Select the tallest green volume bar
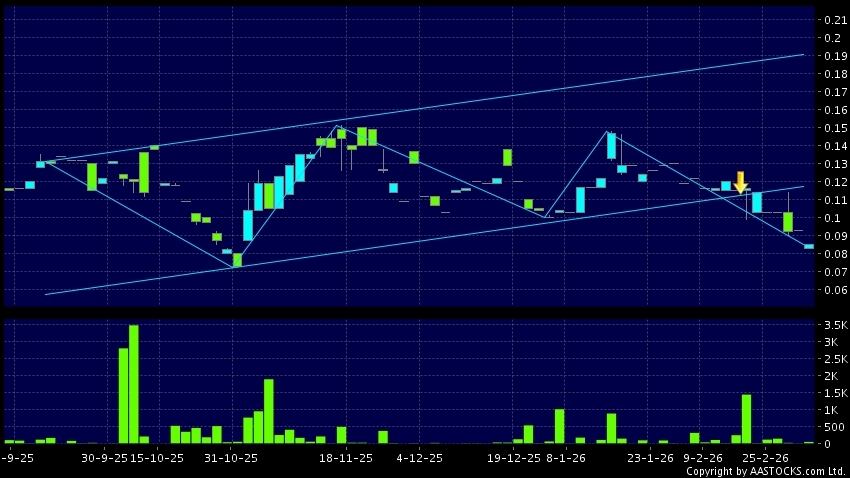Image resolution: width=850 pixels, height=478 pixels. tap(134, 384)
